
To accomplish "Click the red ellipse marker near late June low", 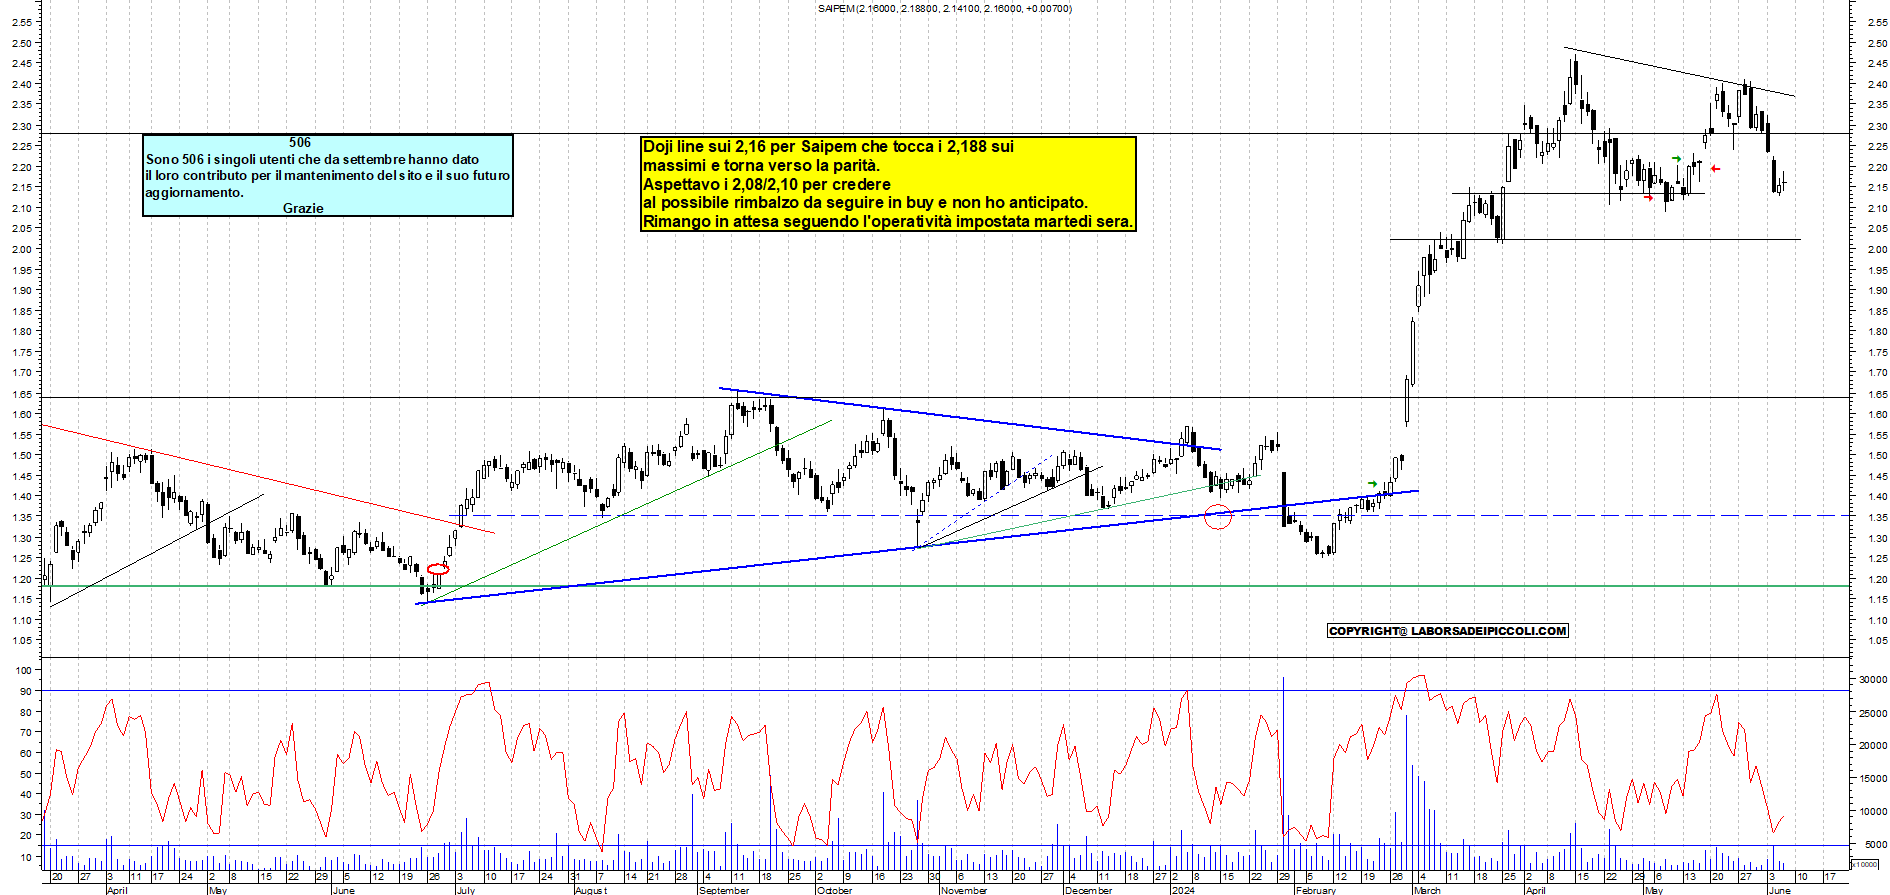I will click(438, 569).
